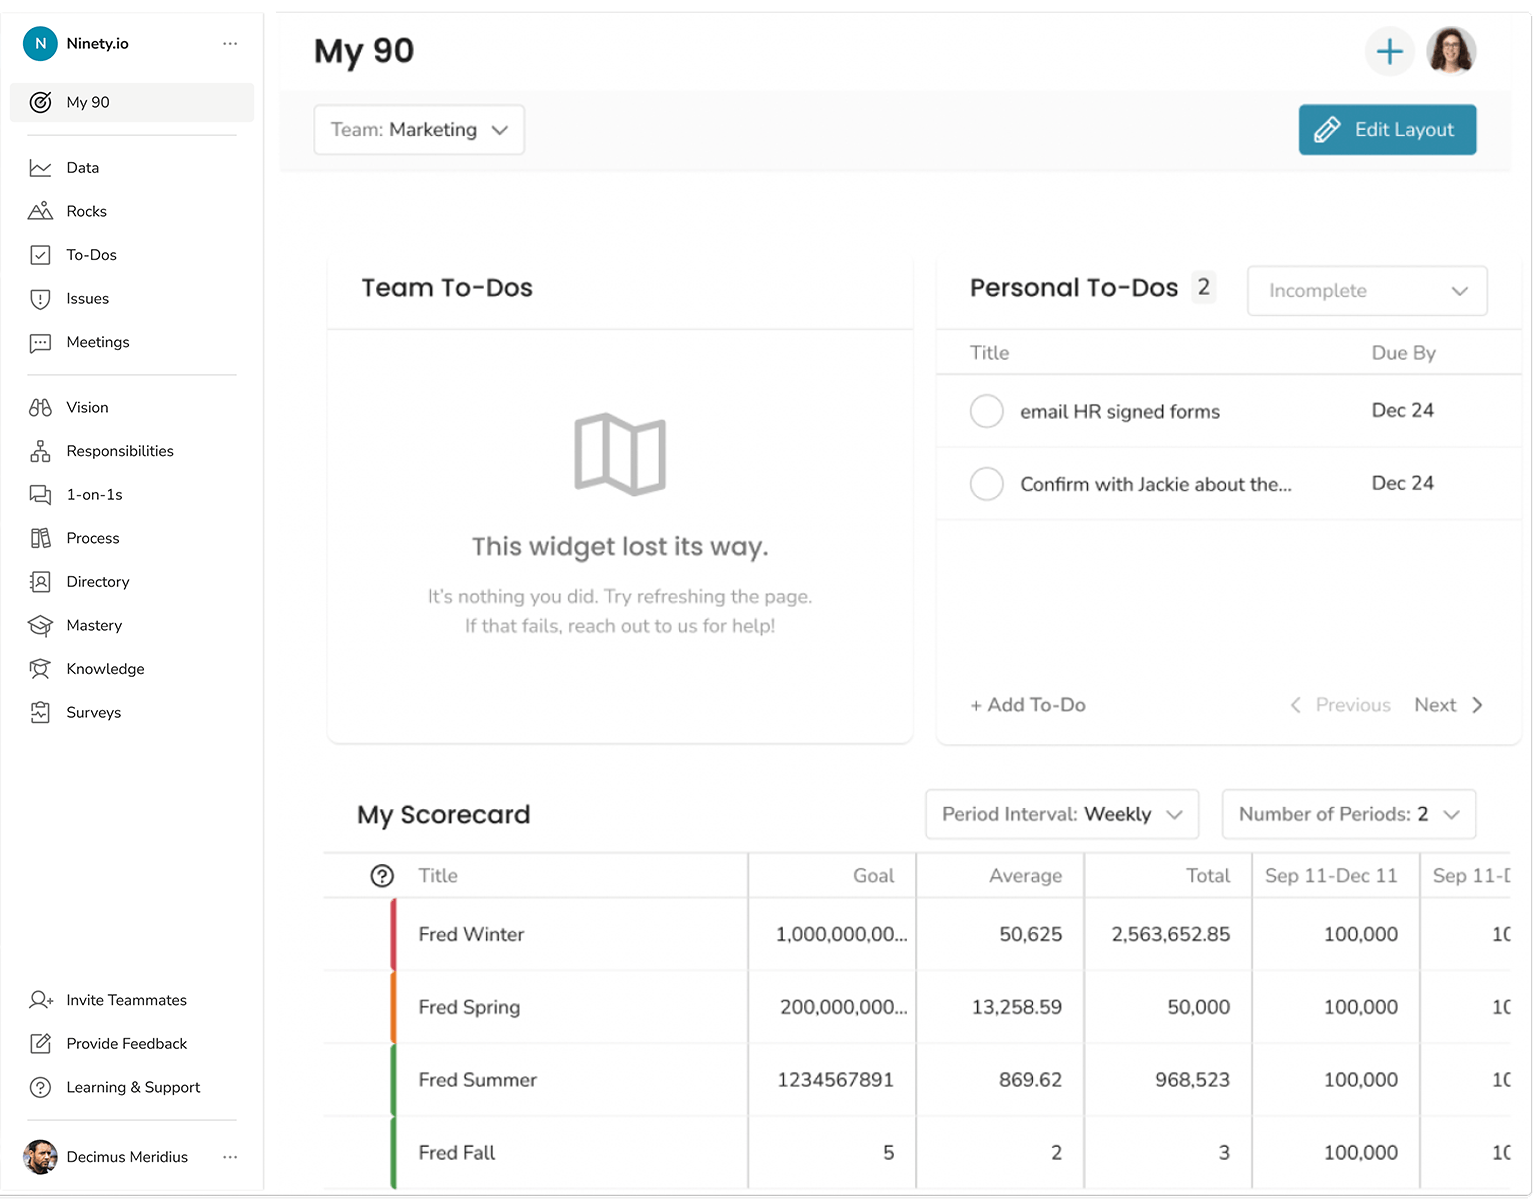Screen dimensions: 1533x1199
Task: Click the Data chart icon
Action: [x=40, y=168]
